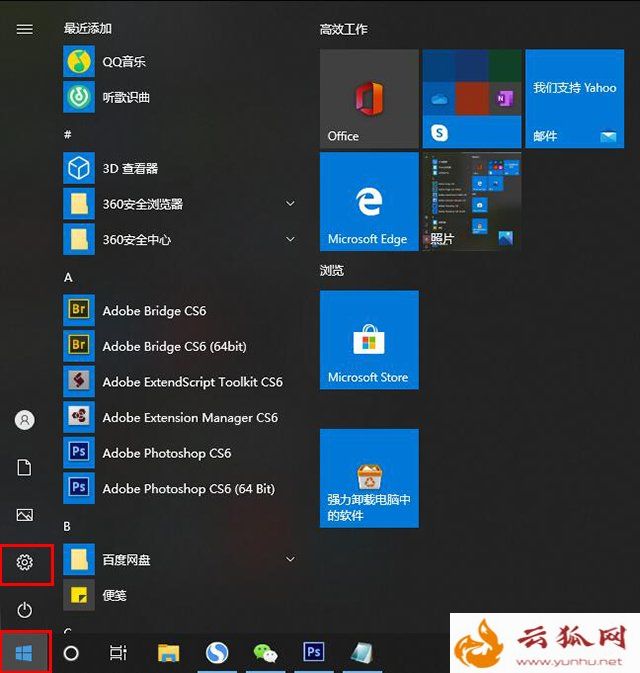Viewport: 640px width, 673px height.
Task: Open File Explorer on taskbar
Action: 168,653
